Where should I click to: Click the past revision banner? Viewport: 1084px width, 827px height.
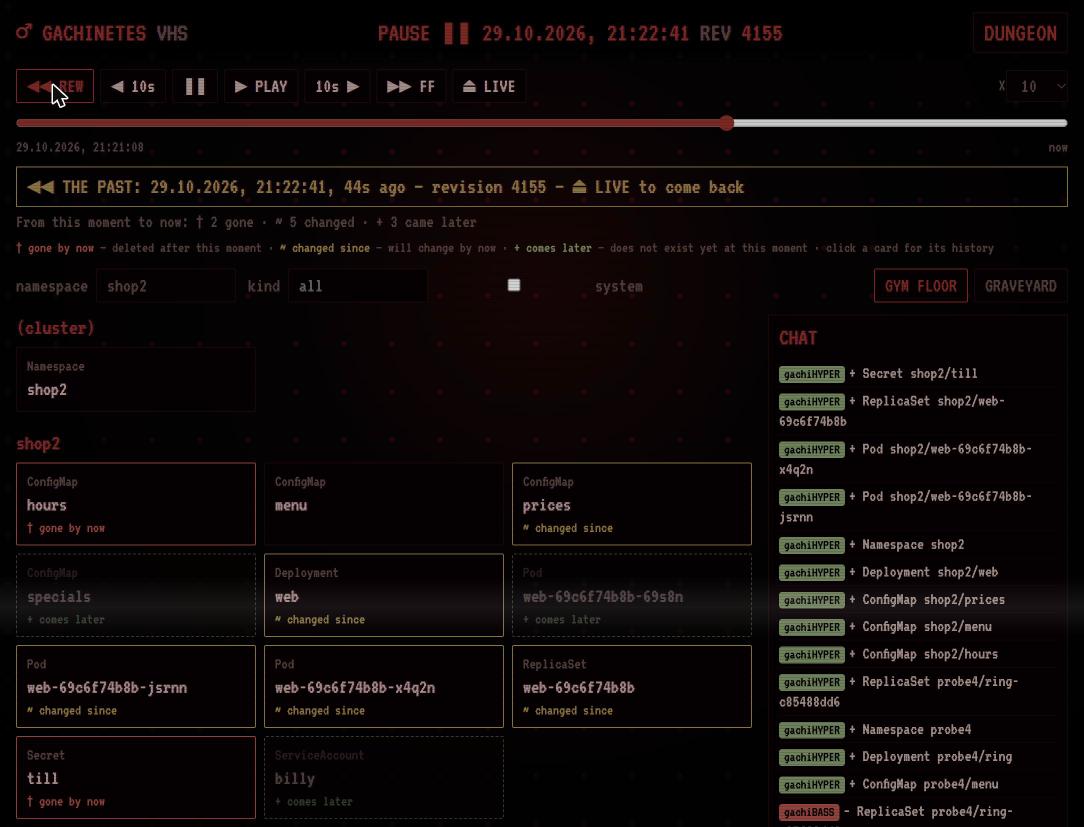[x=541, y=187]
